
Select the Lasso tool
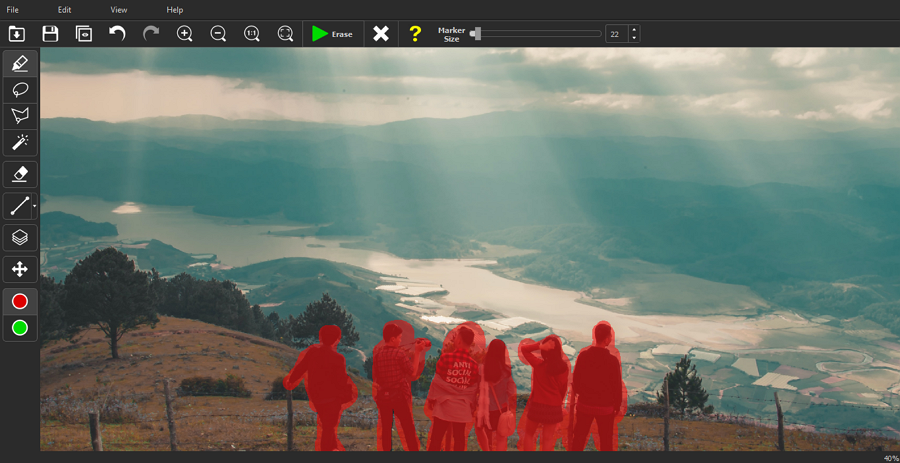point(20,90)
